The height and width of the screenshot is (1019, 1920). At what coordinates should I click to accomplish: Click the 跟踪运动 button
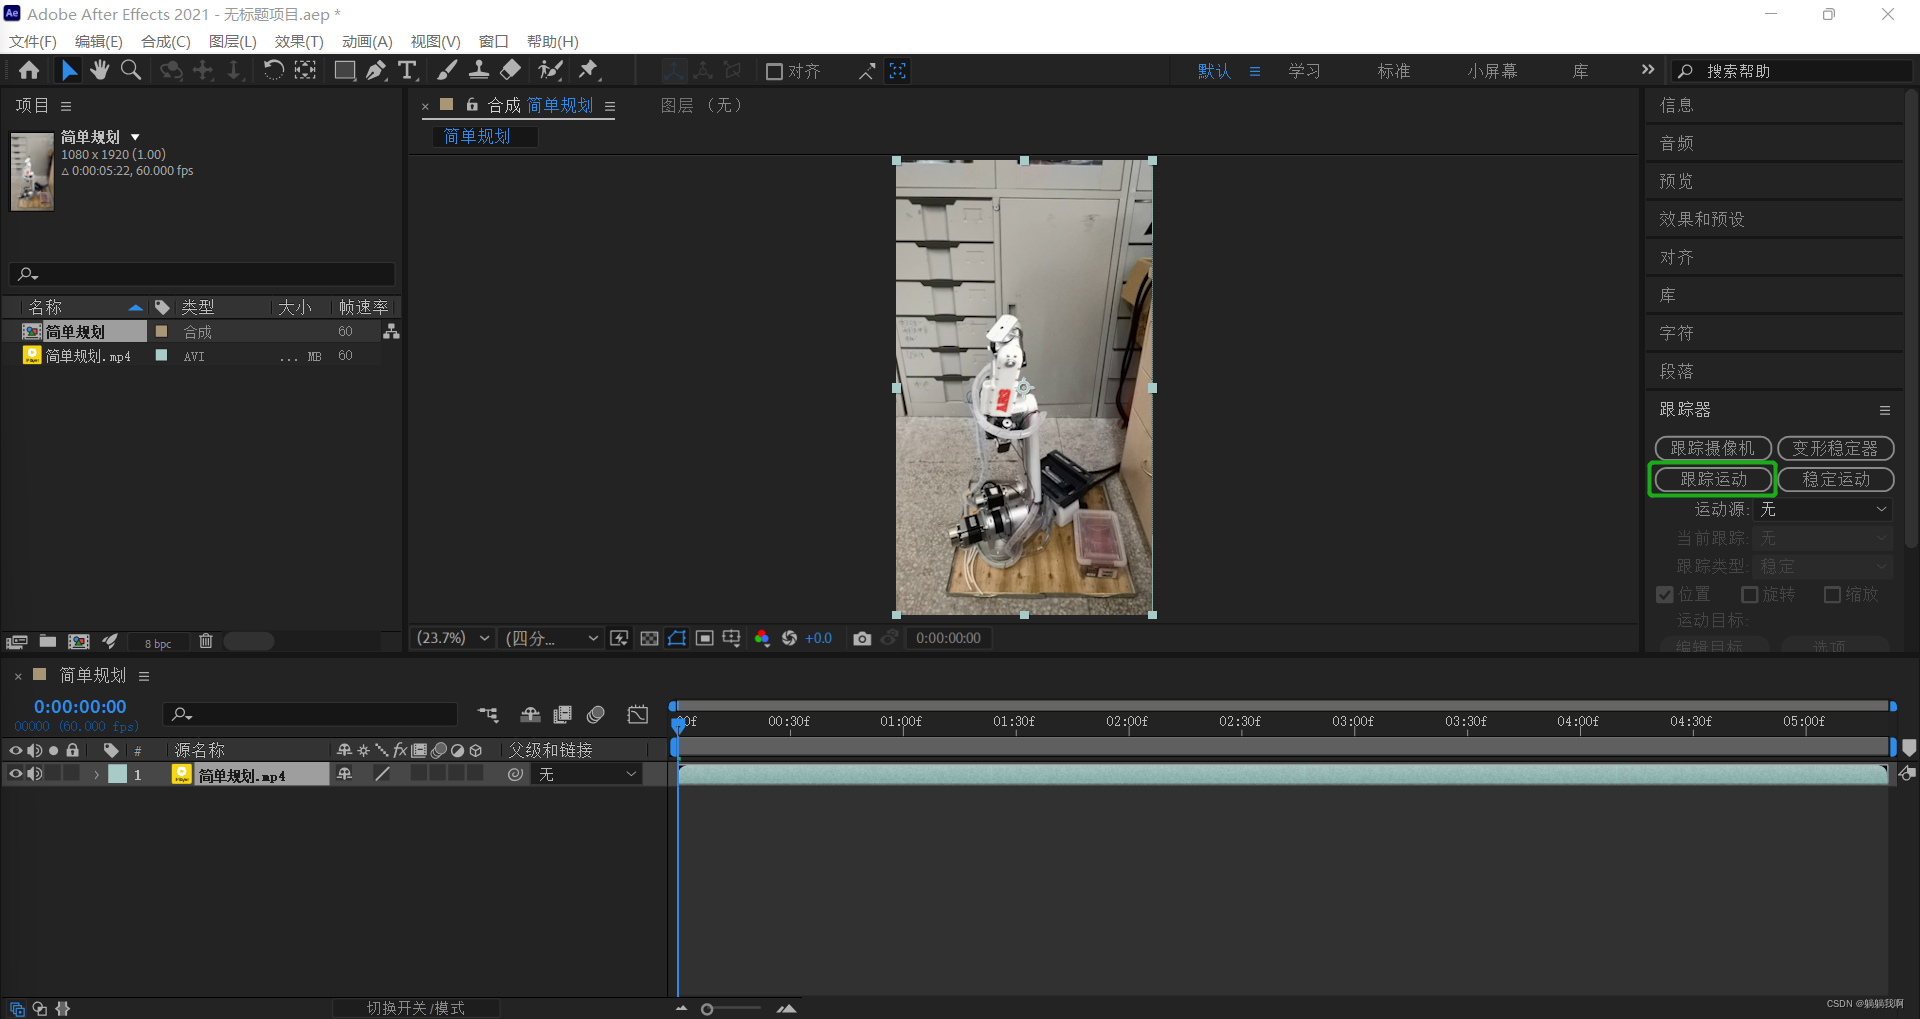coord(1713,479)
